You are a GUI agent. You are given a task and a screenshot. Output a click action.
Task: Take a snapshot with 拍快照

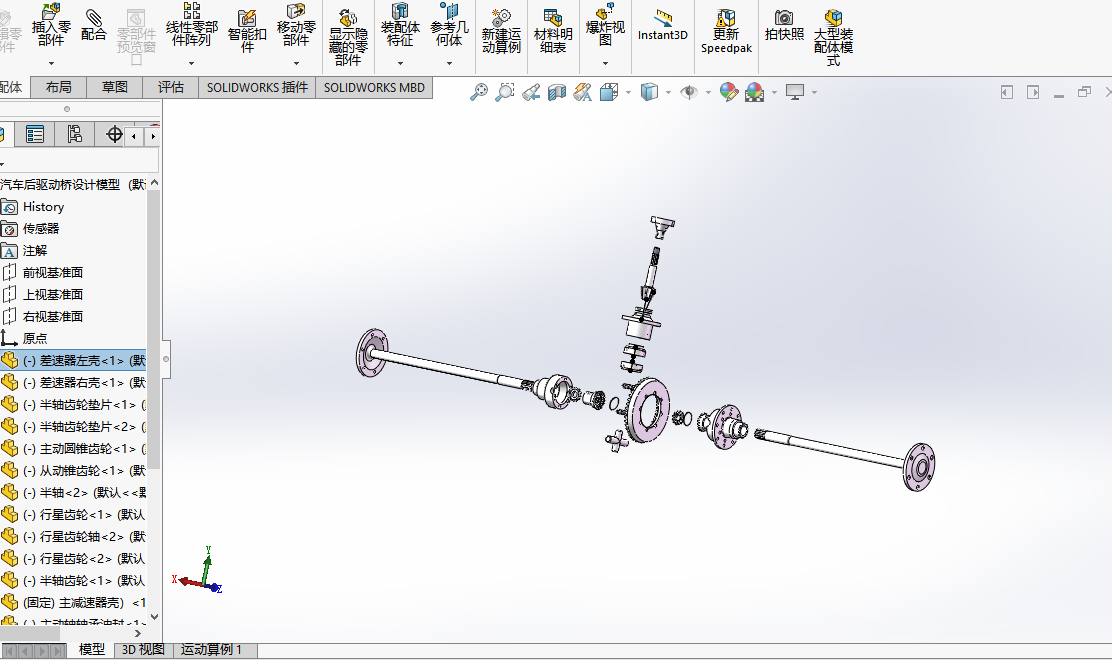point(784,26)
